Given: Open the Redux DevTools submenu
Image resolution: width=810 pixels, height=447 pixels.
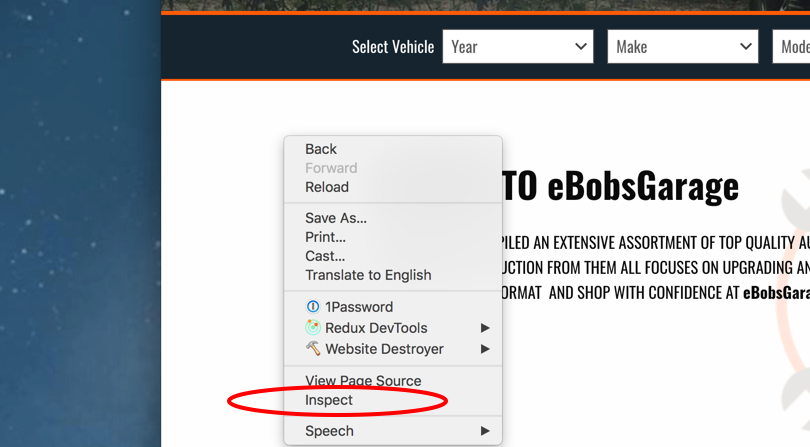Looking at the screenshot, I should (x=393, y=328).
